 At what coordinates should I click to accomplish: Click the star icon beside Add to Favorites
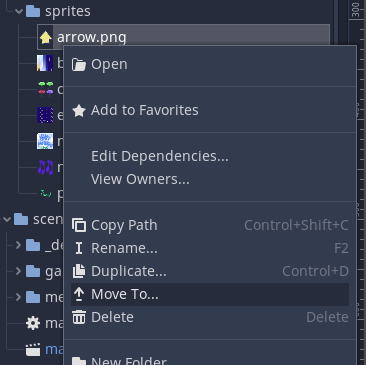click(x=79, y=110)
